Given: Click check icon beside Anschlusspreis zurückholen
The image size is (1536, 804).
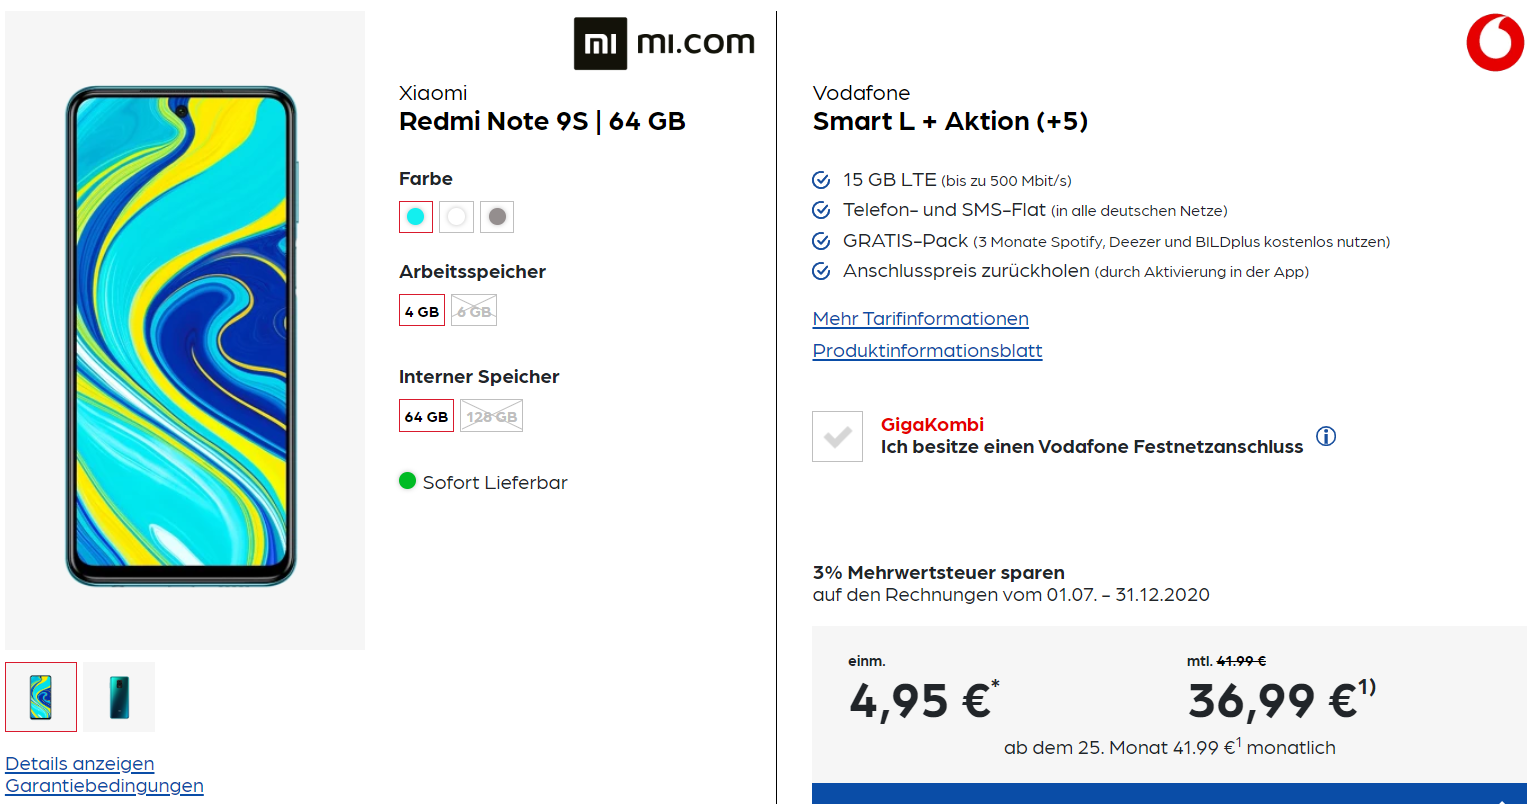Looking at the screenshot, I should tap(821, 271).
